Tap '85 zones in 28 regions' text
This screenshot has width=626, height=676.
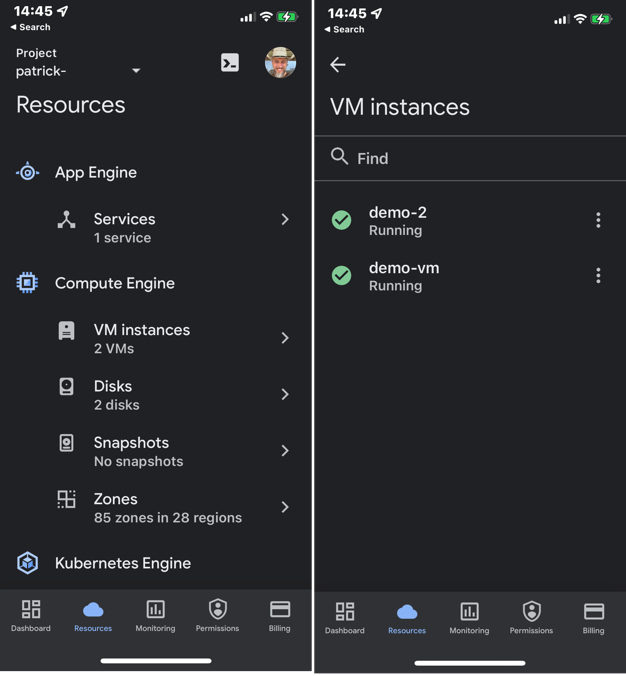[x=168, y=518]
